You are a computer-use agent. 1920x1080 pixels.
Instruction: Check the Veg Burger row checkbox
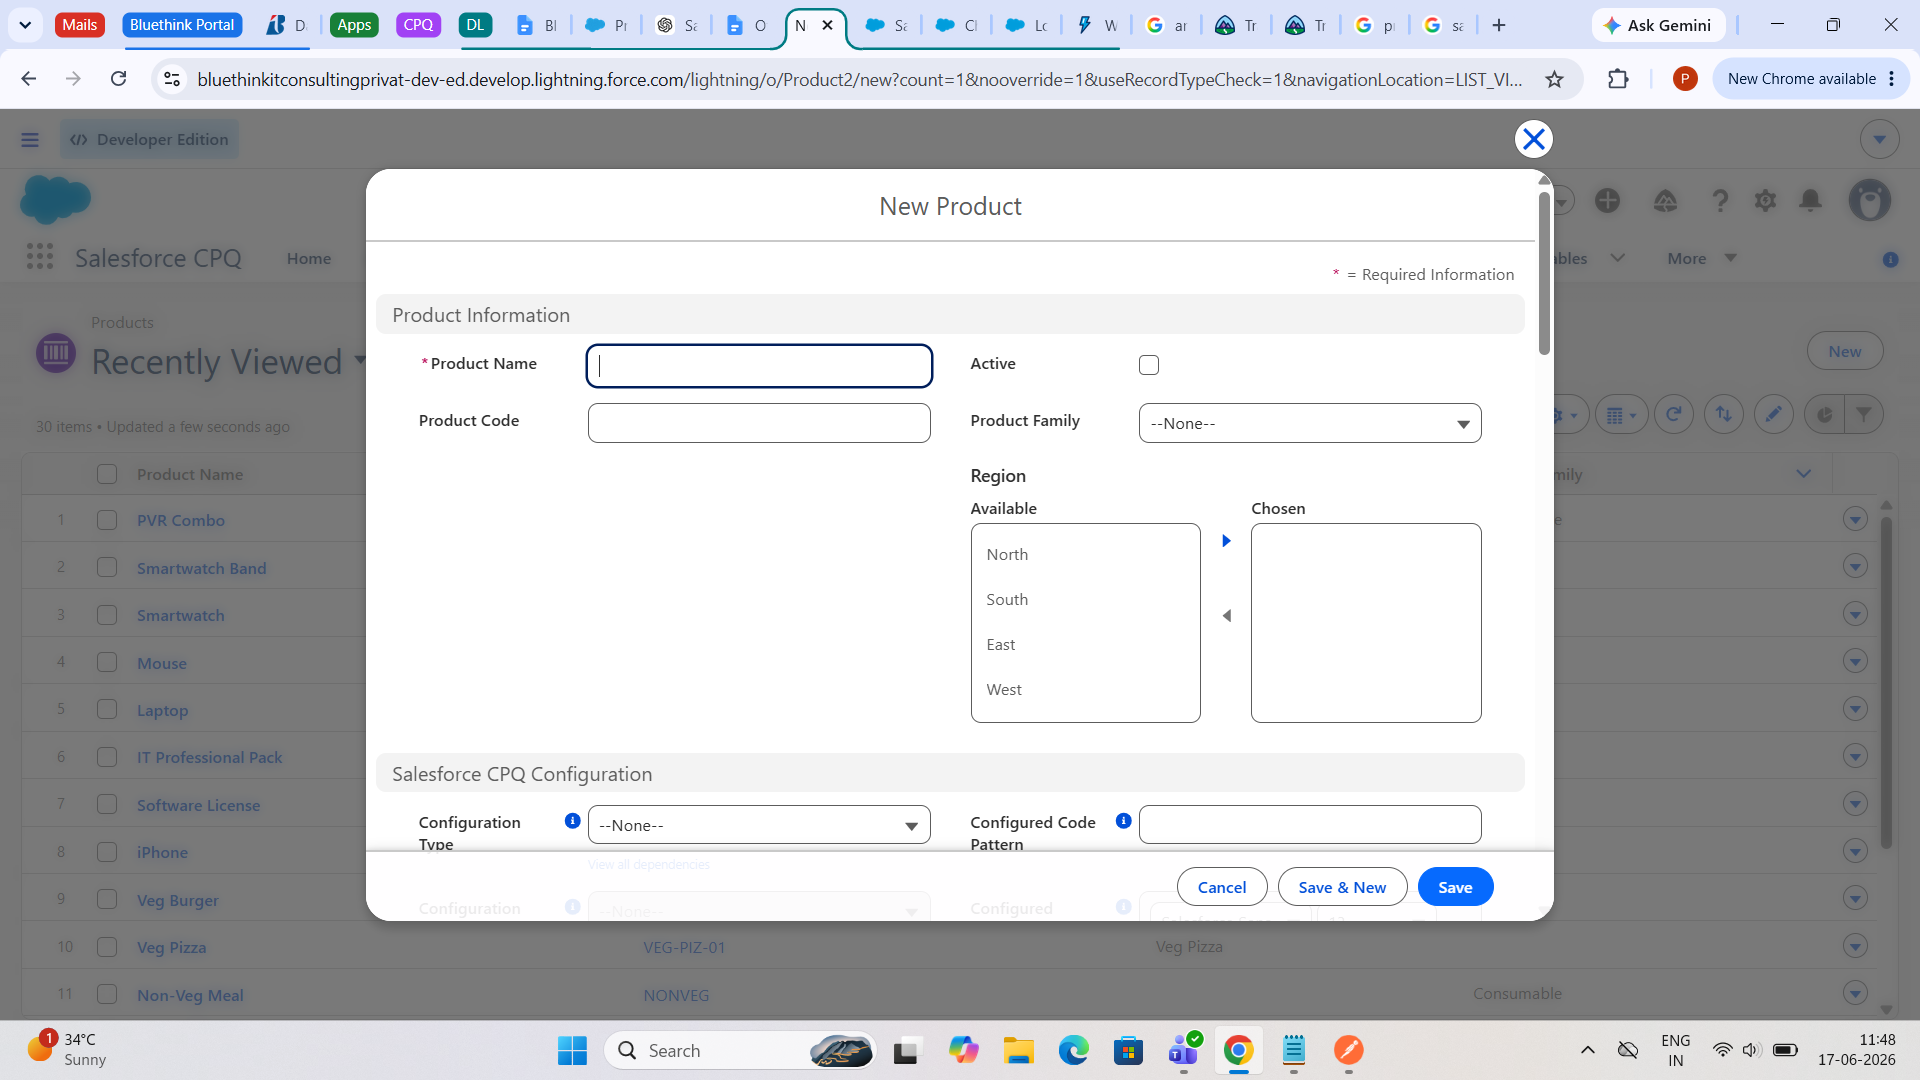[x=107, y=899]
